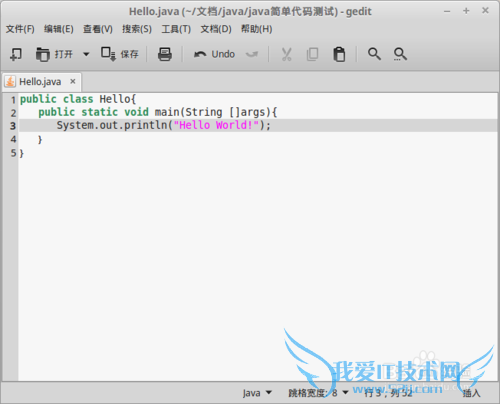
Task: Click "main(String []args)" on line 2
Action: coord(212,112)
